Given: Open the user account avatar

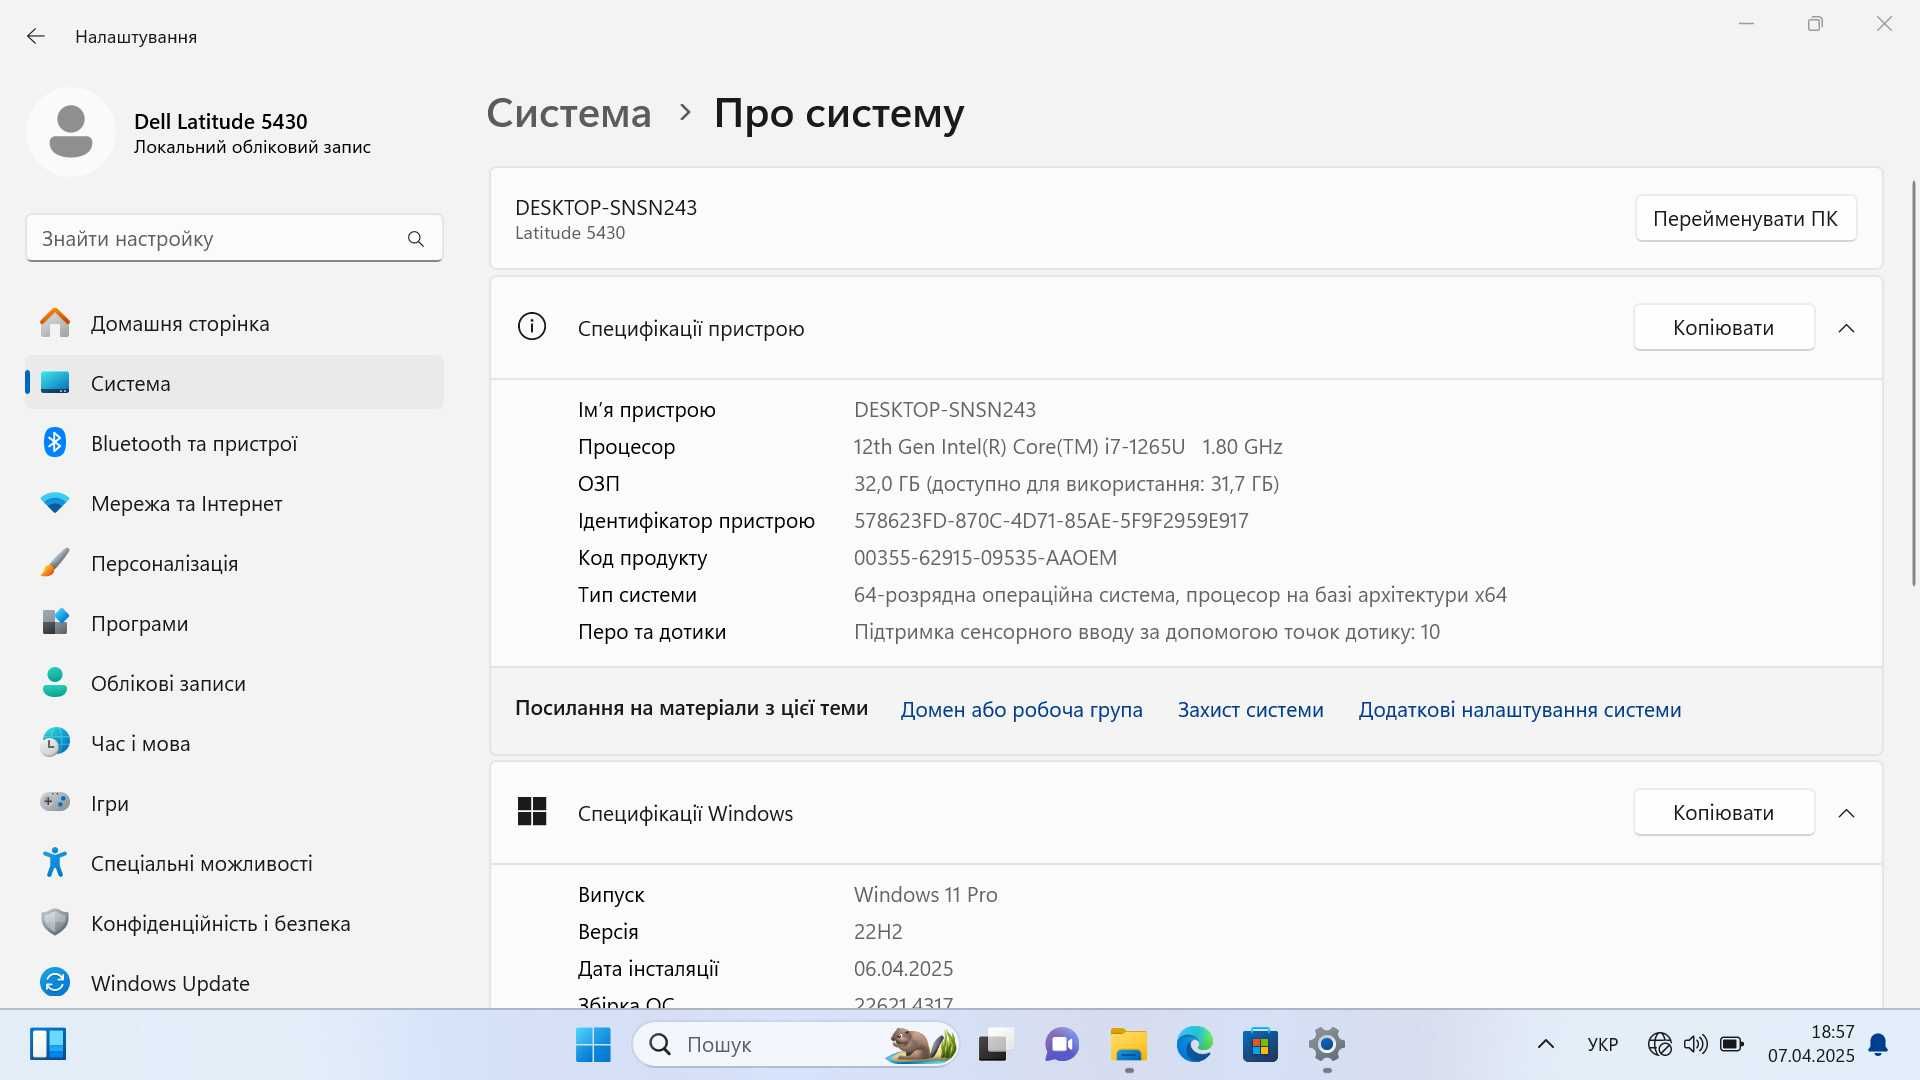Looking at the screenshot, I should (71, 132).
